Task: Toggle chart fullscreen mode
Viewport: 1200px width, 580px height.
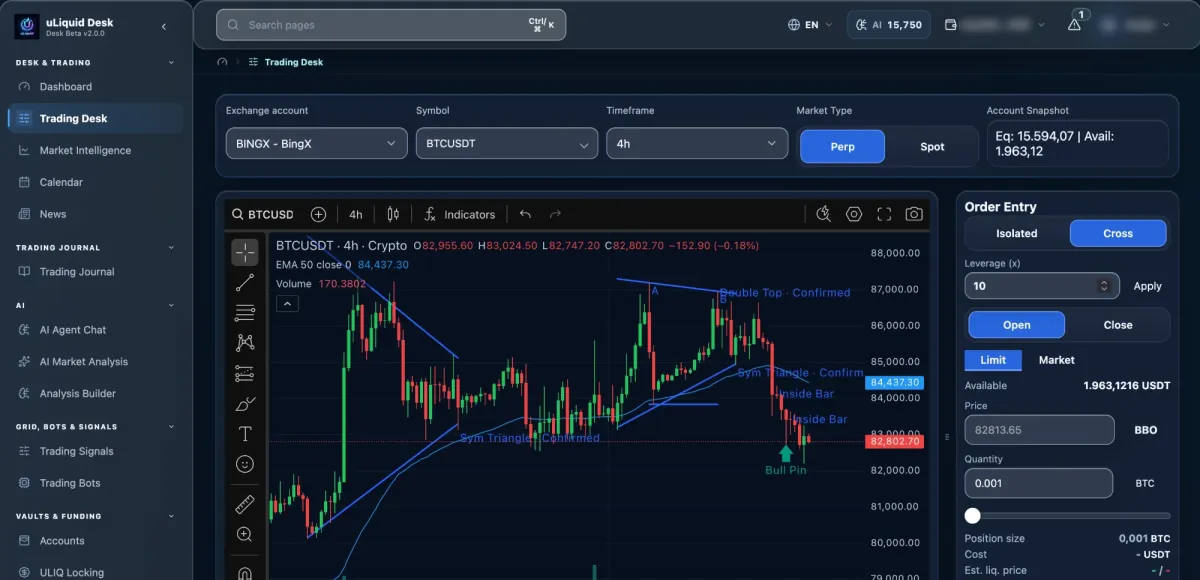Action: [884, 214]
